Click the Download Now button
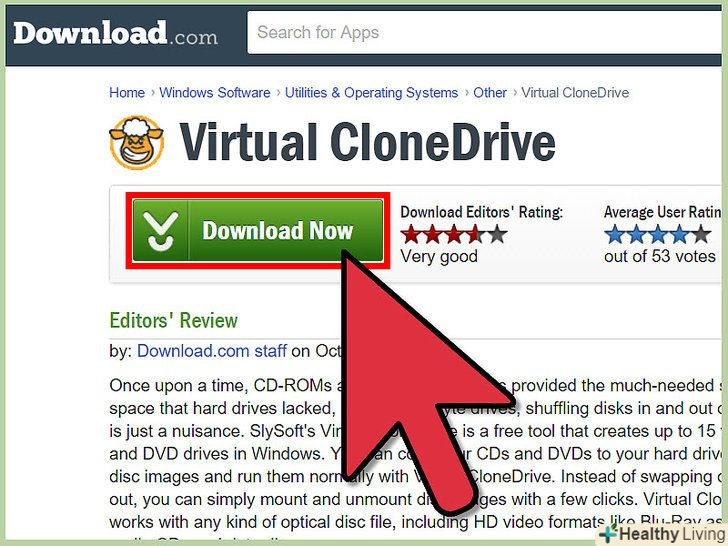The width and height of the screenshot is (728, 546). click(x=258, y=231)
